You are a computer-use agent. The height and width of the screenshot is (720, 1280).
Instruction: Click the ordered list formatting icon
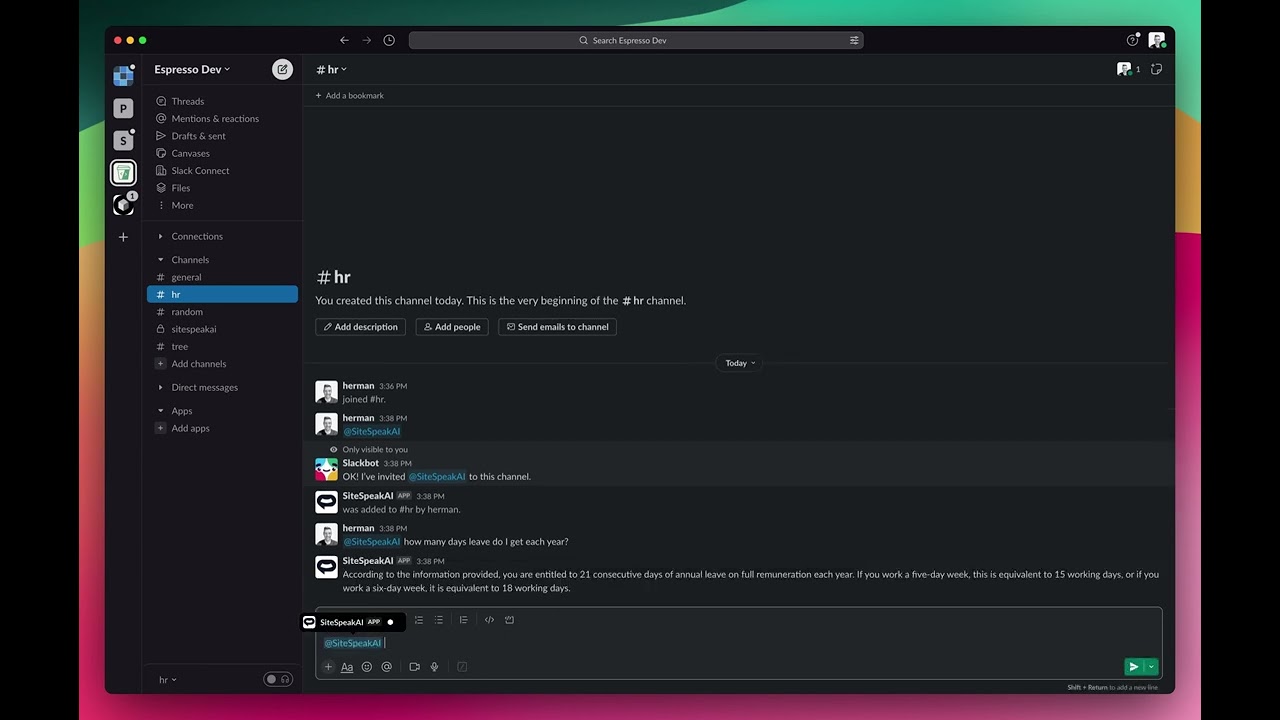pos(419,620)
